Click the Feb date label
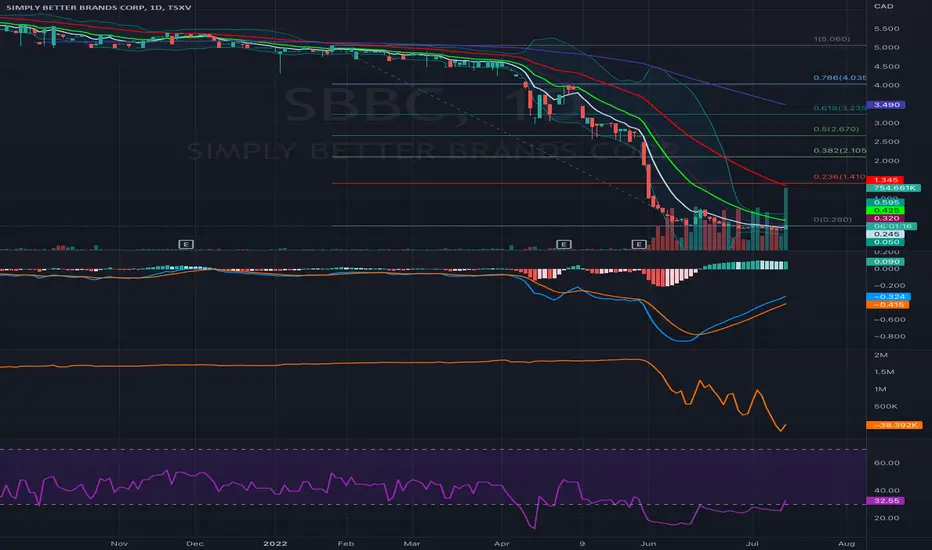The height and width of the screenshot is (550, 932). 345,543
